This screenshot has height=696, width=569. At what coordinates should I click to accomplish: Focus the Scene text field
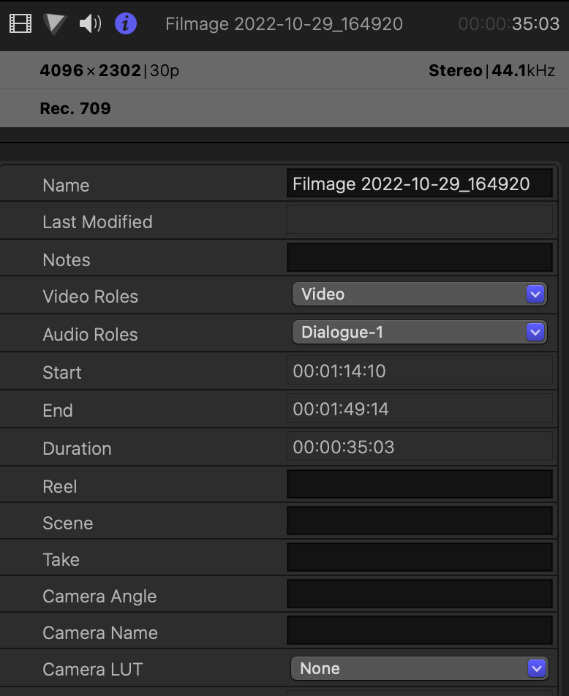tap(419, 521)
